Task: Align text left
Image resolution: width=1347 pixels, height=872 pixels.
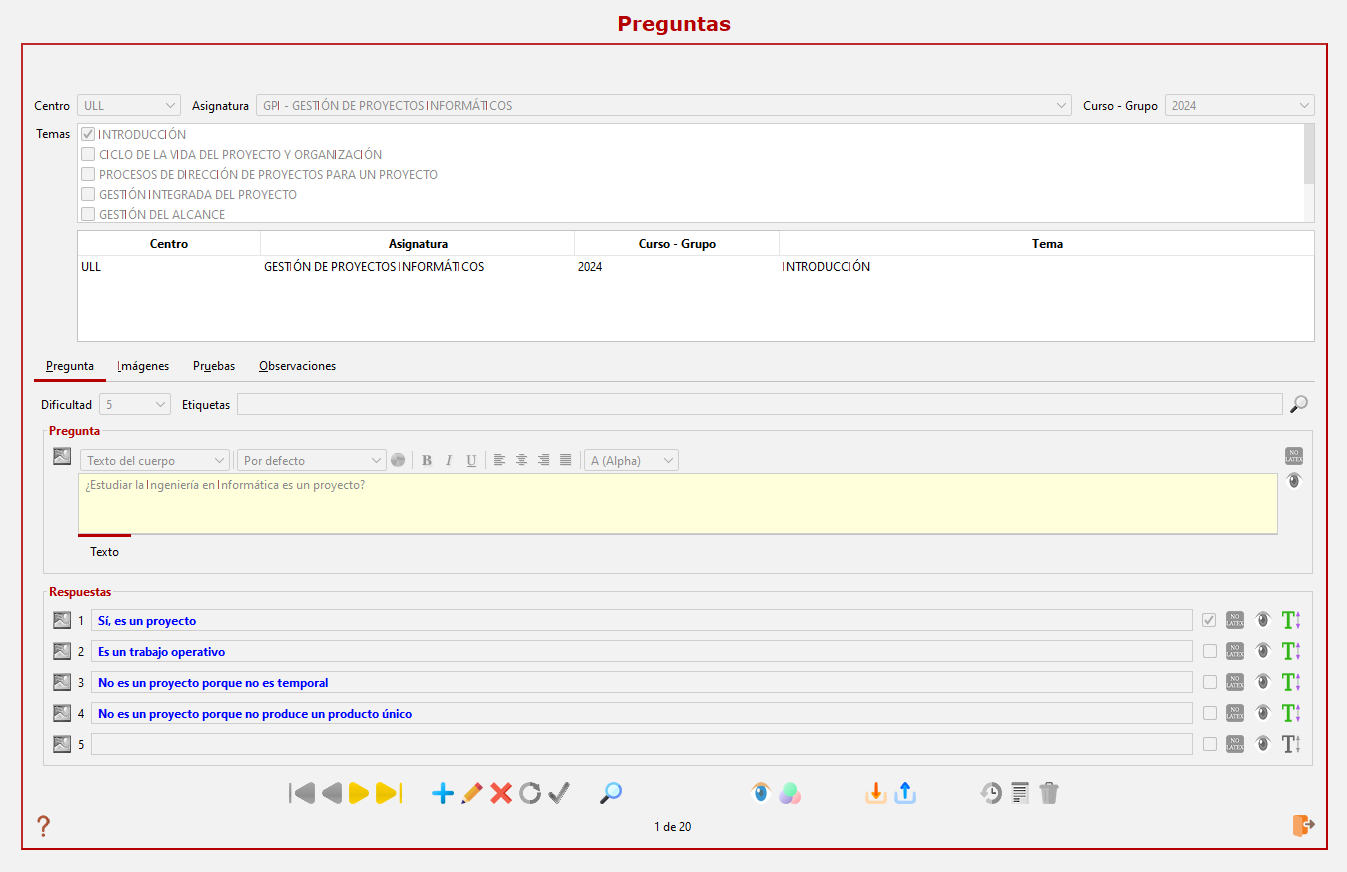Action: click(x=500, y=460)
